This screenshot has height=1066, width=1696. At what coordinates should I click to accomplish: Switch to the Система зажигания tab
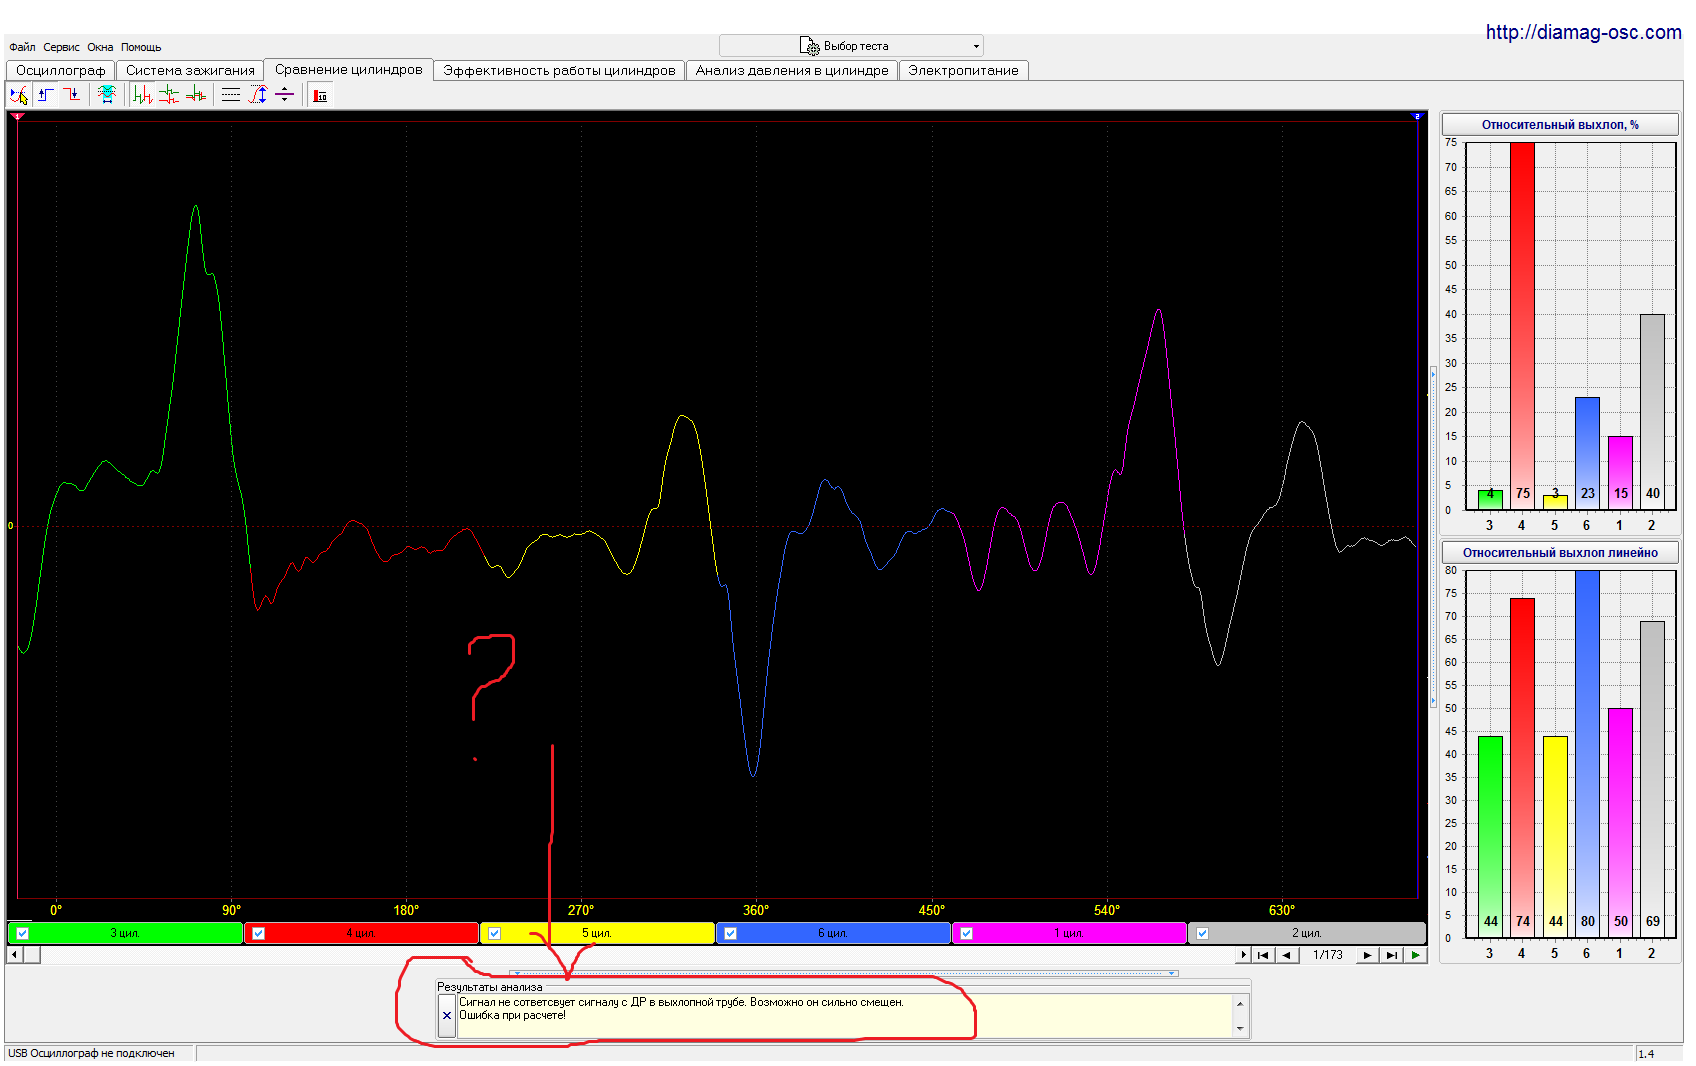190,70
